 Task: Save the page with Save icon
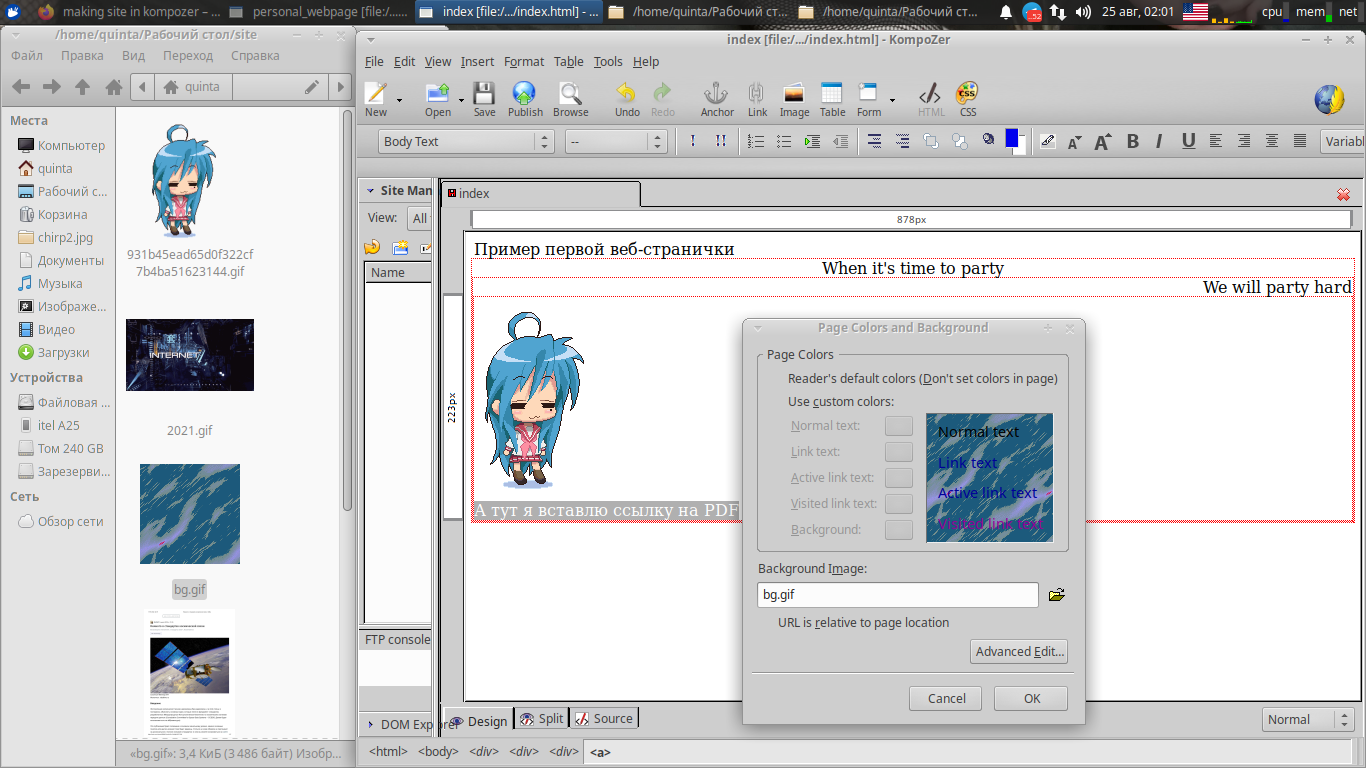pyautogui.click(x=484, y=100)
